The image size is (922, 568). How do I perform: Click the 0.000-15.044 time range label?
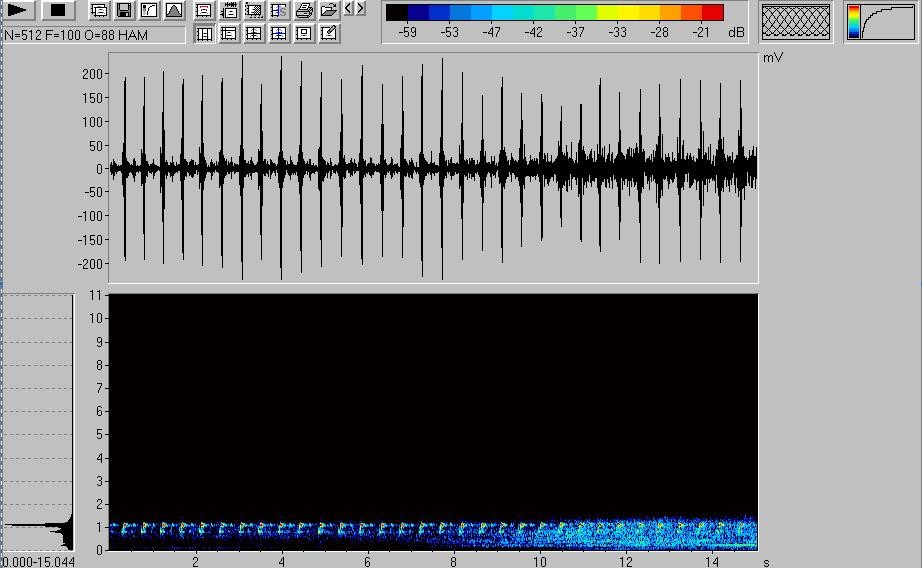click(38, 561)
